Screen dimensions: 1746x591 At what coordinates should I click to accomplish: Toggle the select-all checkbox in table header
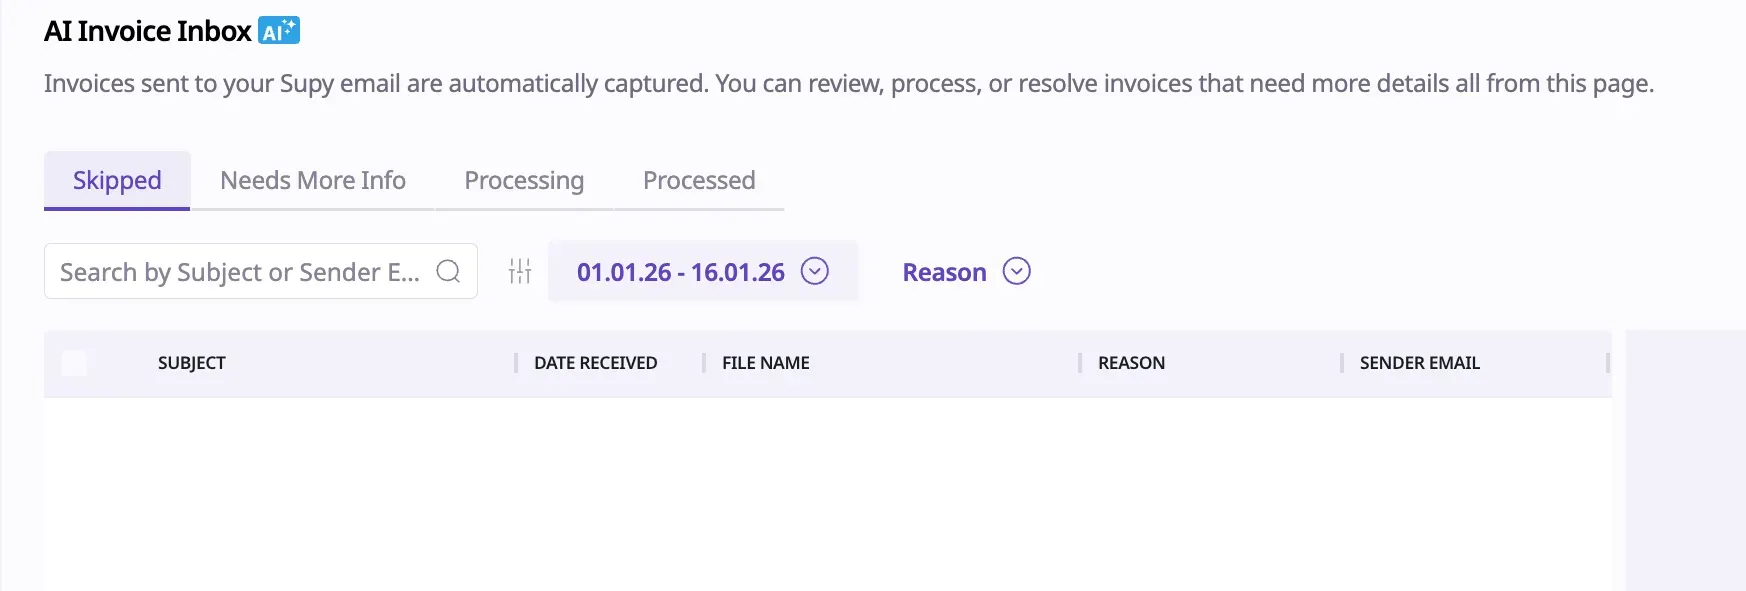(x=74, y=363)
